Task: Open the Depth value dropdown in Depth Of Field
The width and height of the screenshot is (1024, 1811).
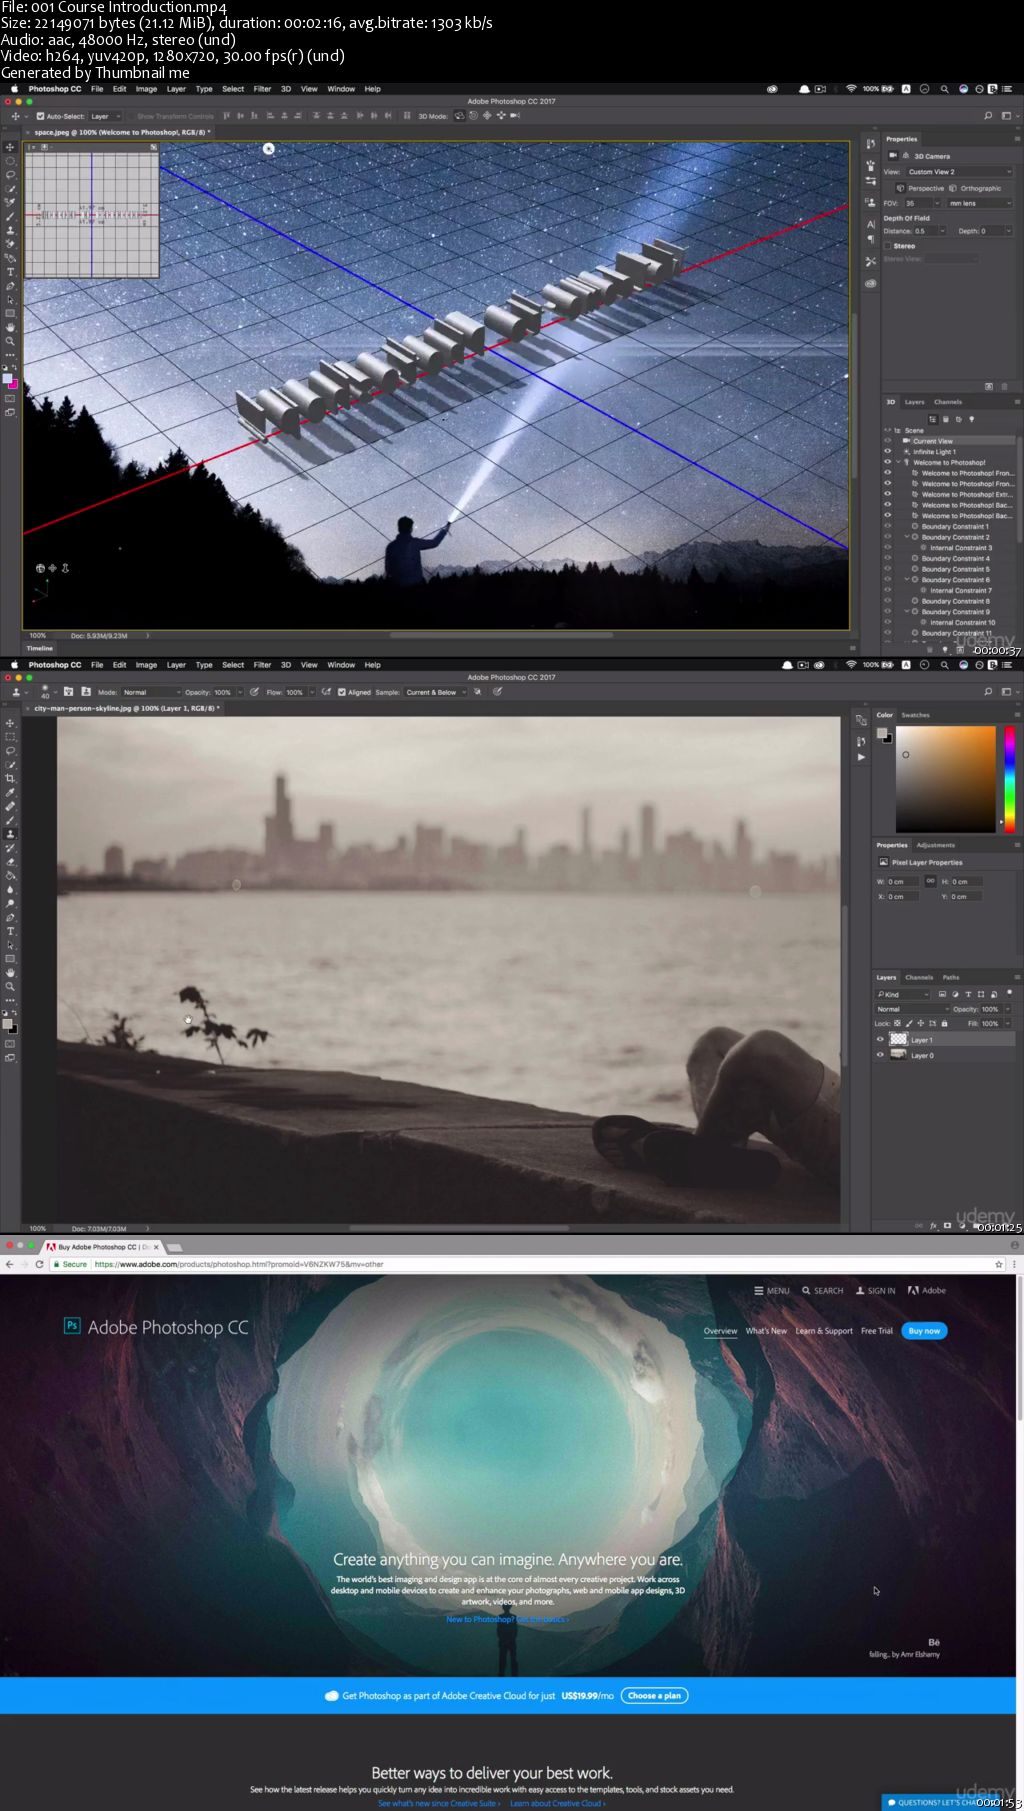Action: 1009,231
